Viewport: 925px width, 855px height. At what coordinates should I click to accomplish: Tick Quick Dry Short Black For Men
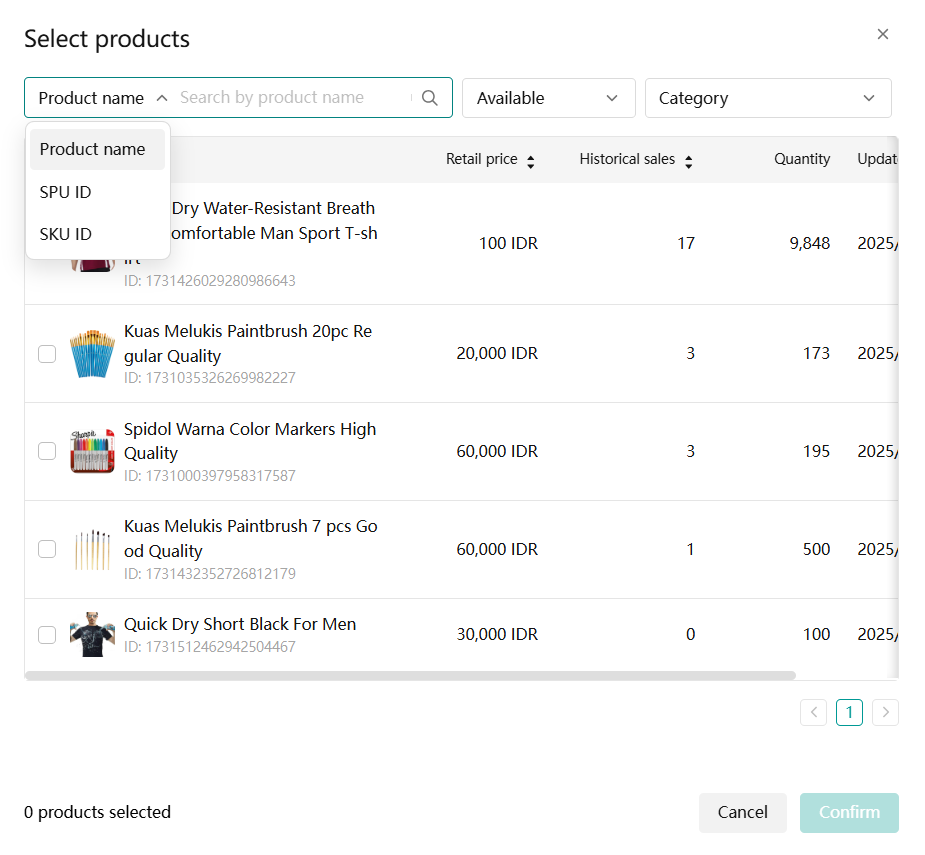pos(47,635)
